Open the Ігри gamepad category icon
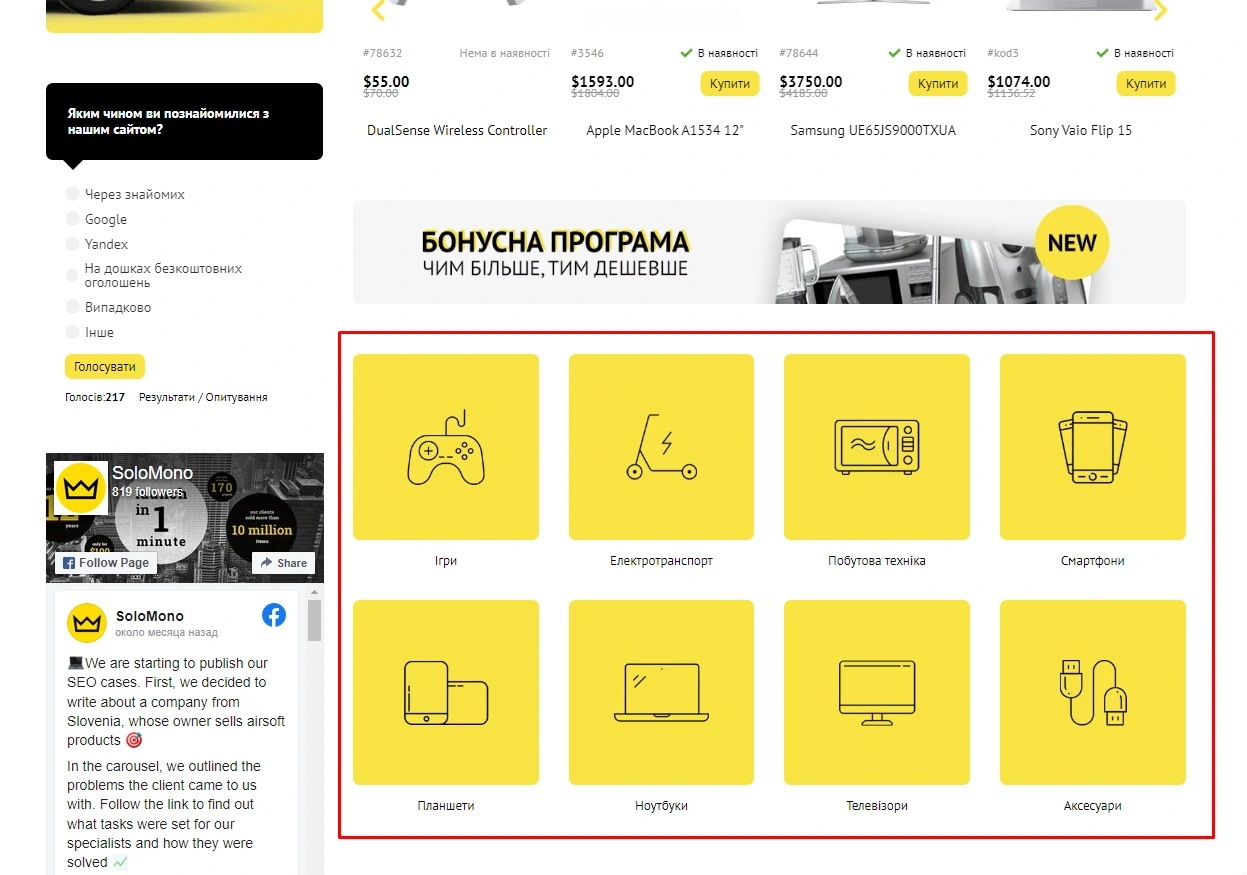The height and width of the screenshot is (875, 1247). [x=445, y=447]
